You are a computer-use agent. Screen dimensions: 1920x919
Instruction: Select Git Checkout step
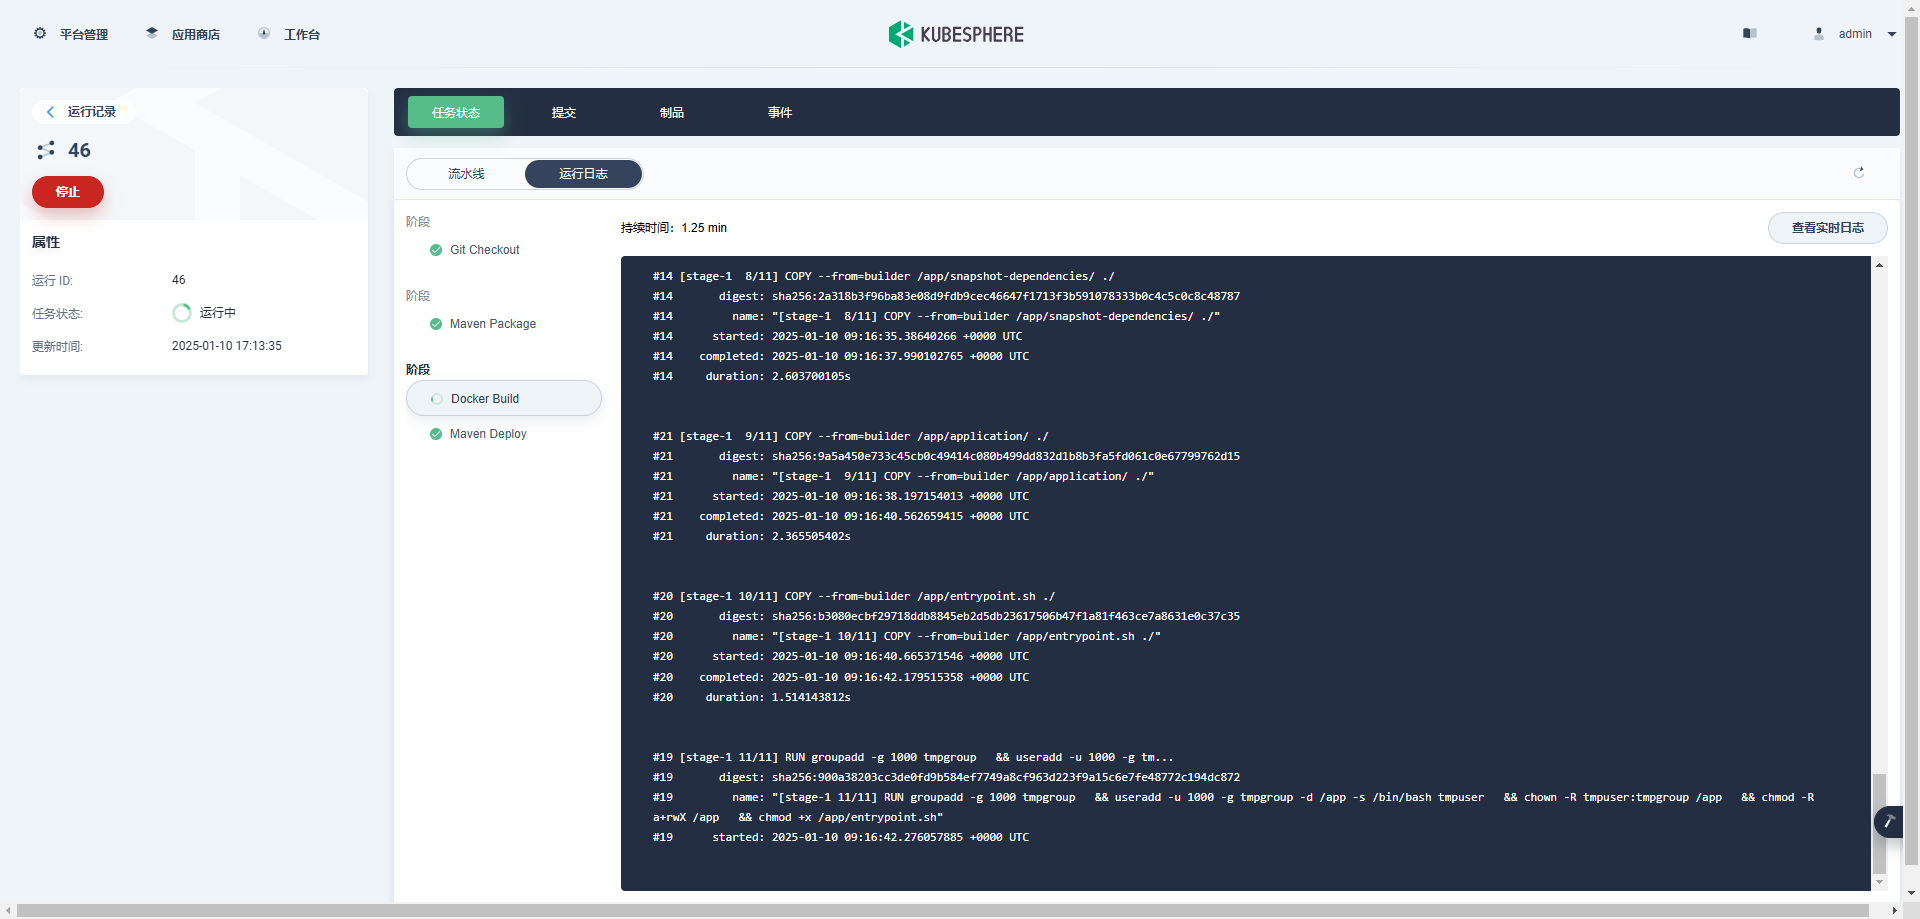[484, 250]
